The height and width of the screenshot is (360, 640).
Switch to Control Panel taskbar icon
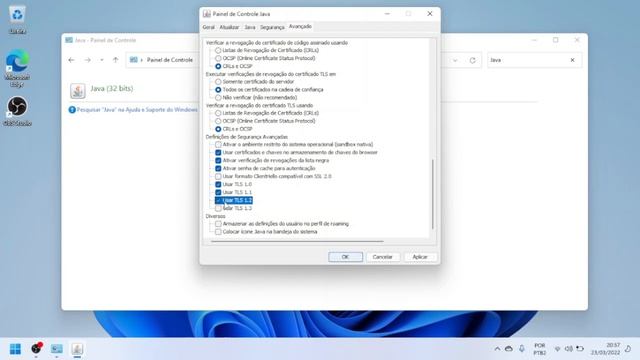tap(56, 349)
